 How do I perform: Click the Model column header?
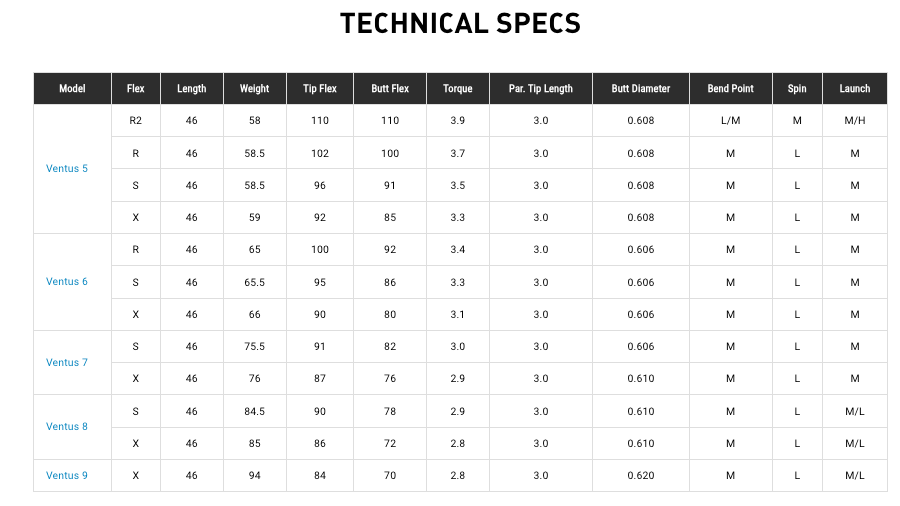[72, 88]
